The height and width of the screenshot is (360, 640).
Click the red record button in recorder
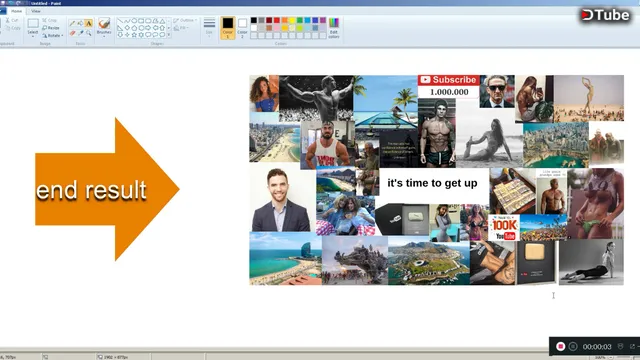click(560, 346)
